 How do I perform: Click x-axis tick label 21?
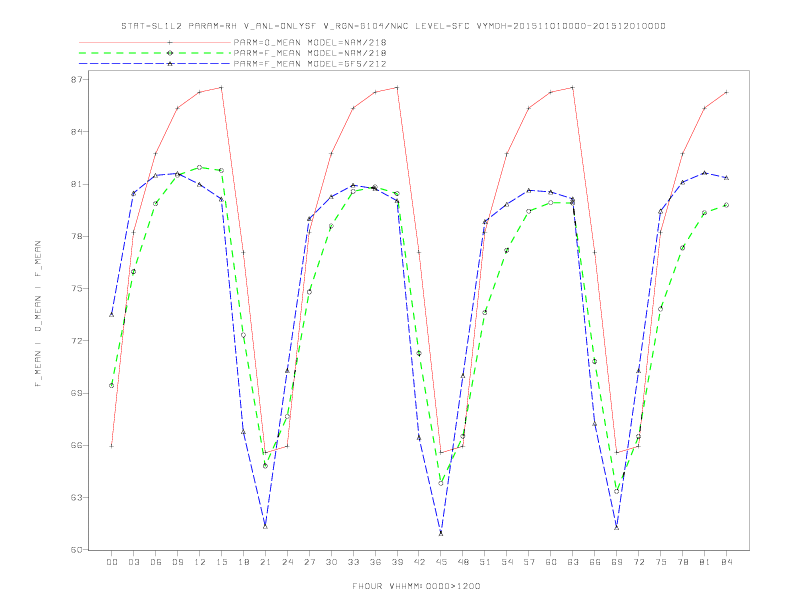[266, 562]
